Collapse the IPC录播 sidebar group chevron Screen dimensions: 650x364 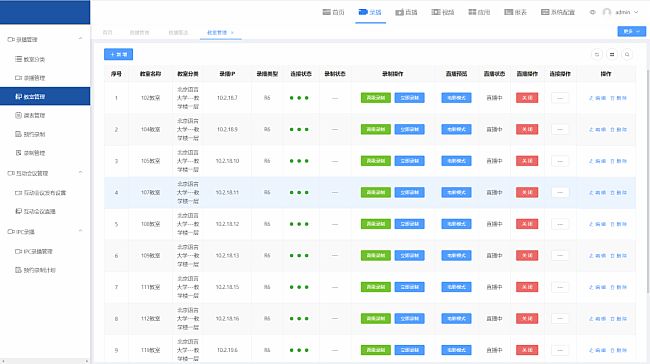pyautogui.click(x=80, y=231)
